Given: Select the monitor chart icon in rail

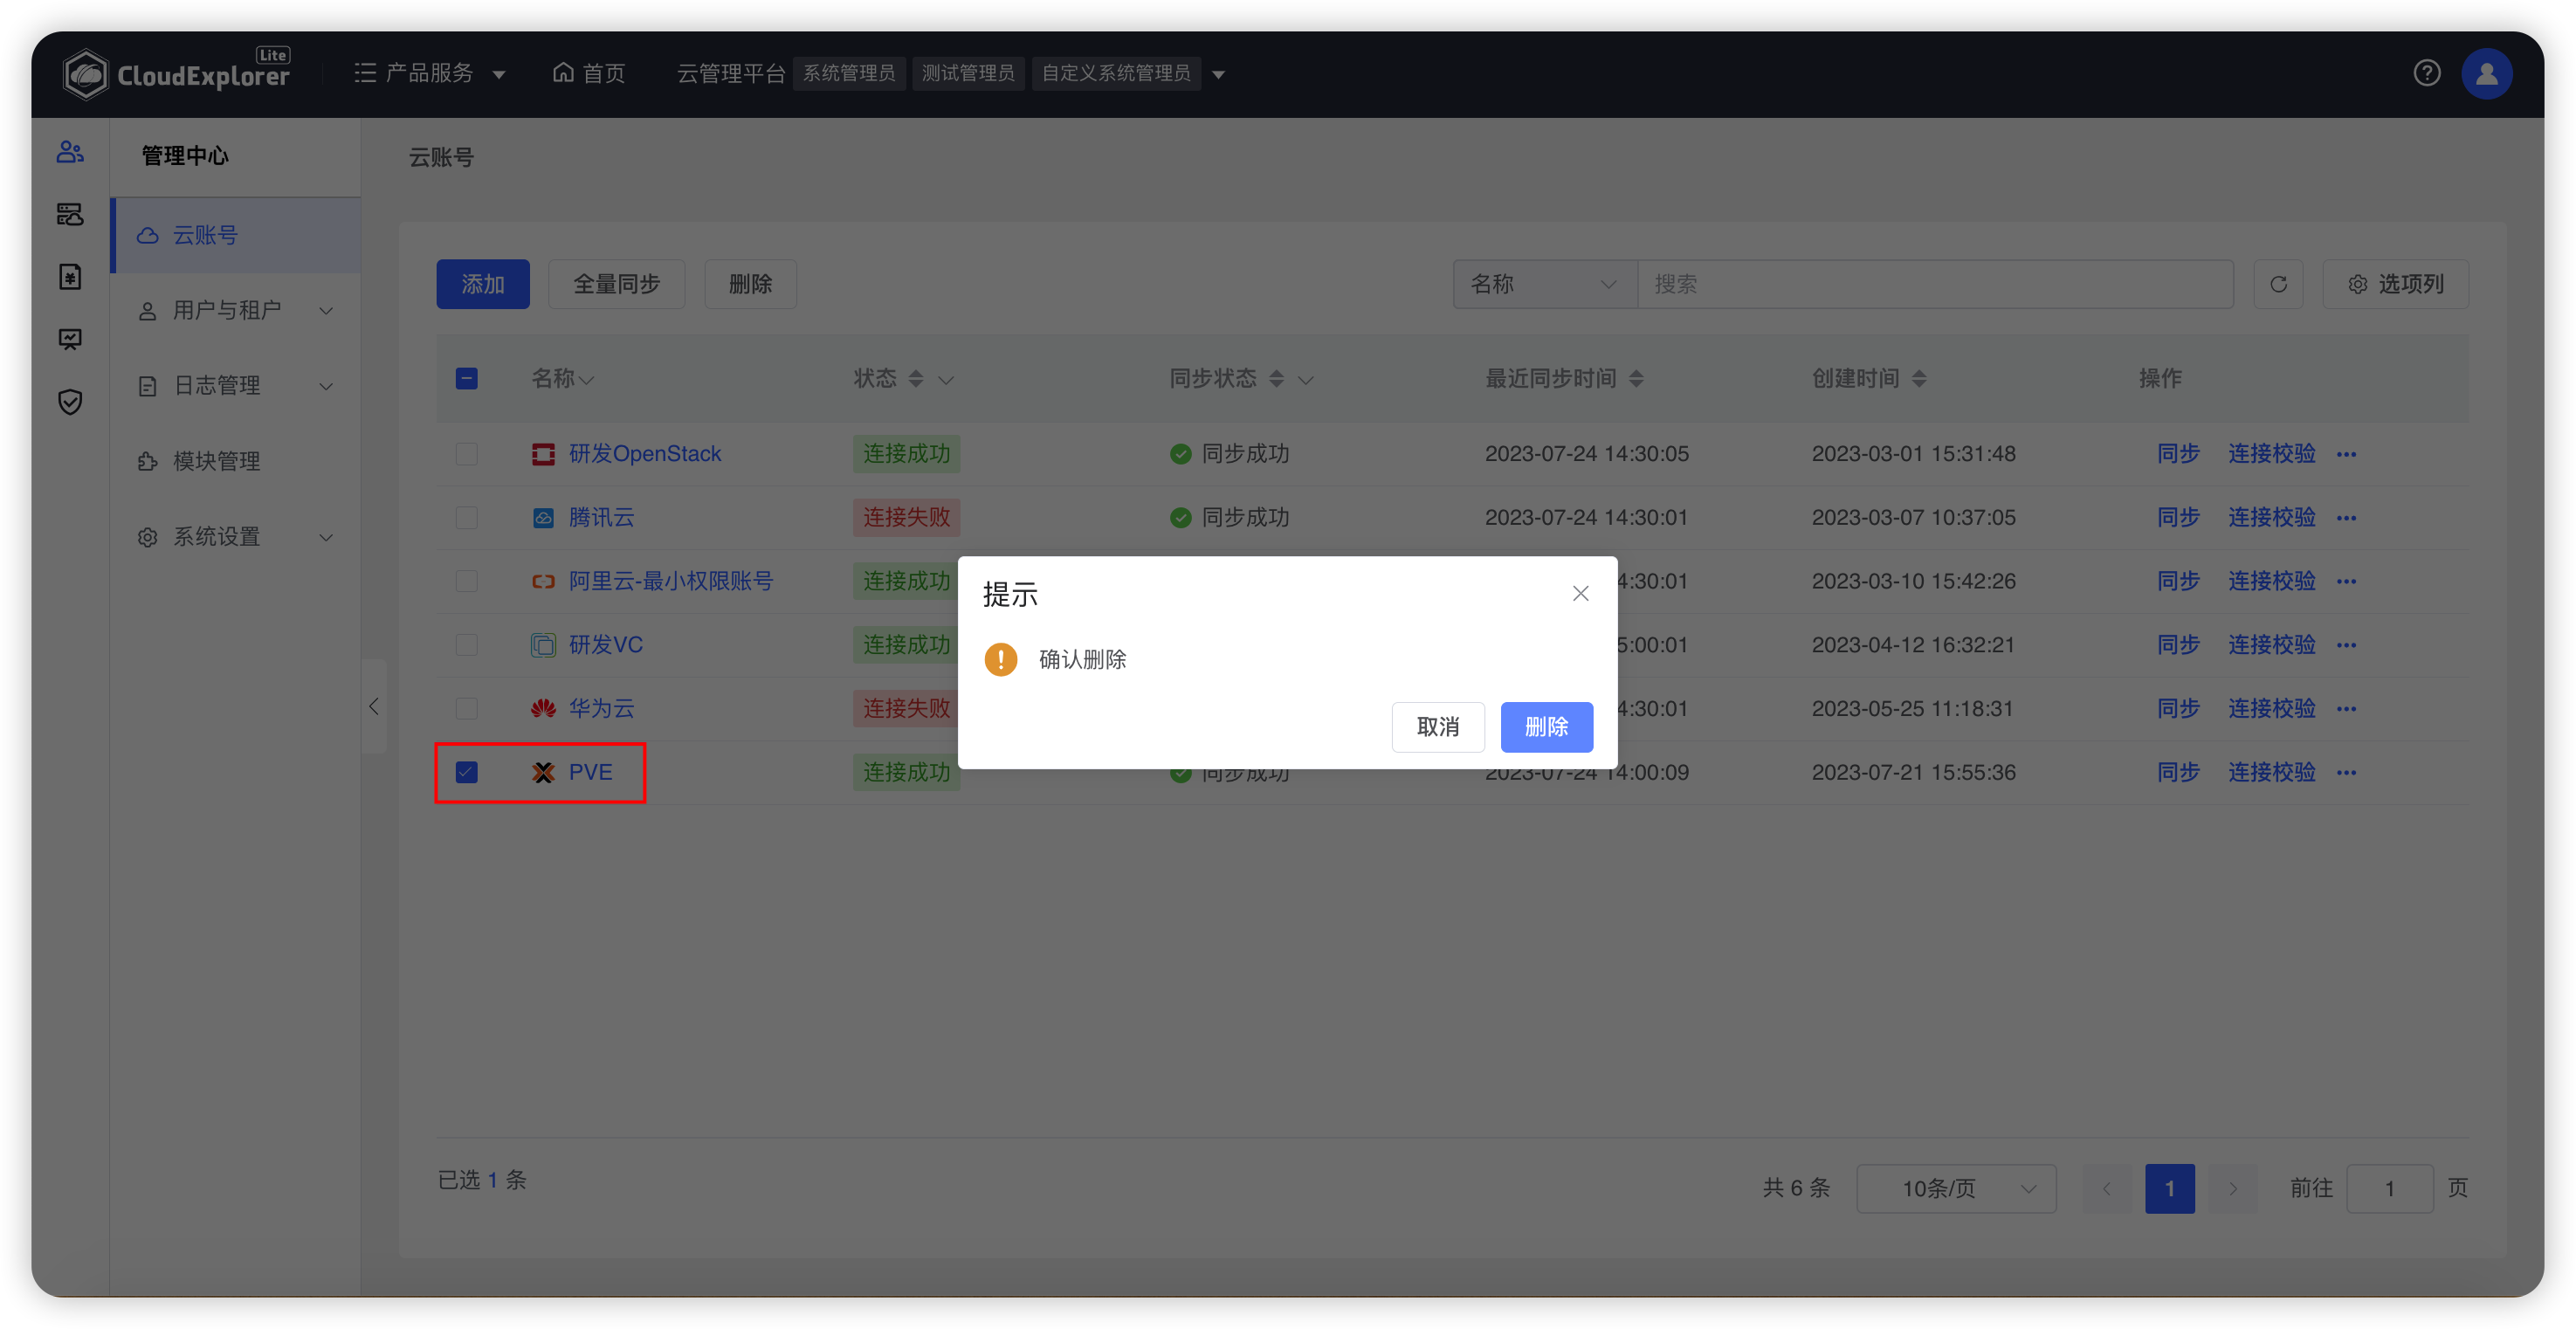Looking at the screenshot, I should 70,340.
